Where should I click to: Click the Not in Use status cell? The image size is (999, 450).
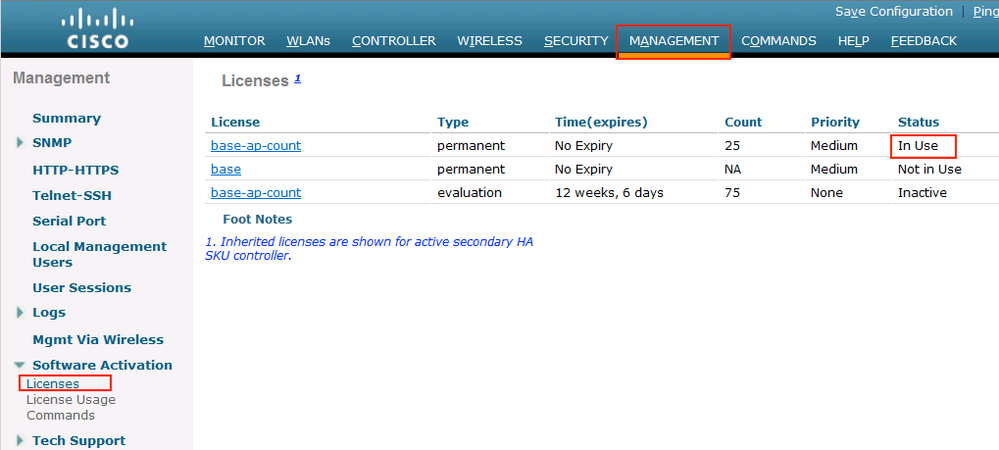(x=930, y=169)
